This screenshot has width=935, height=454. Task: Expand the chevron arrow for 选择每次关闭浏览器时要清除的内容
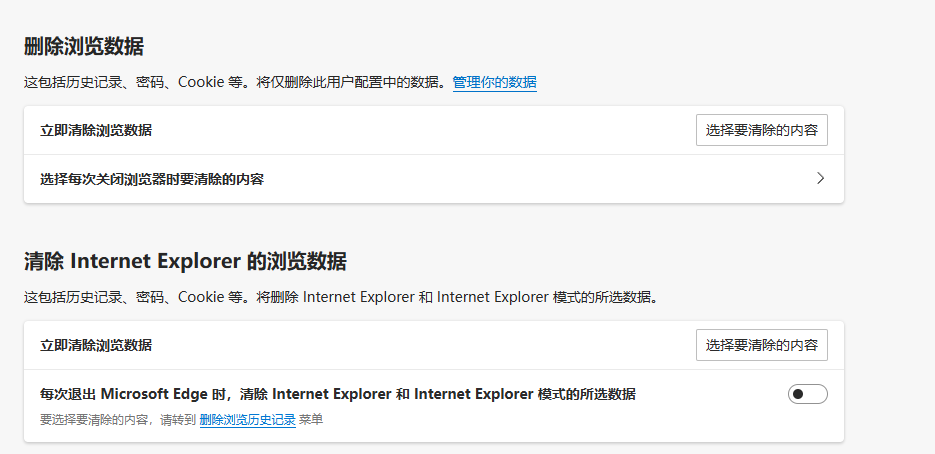pyautogui.click(x=820, y=179)
